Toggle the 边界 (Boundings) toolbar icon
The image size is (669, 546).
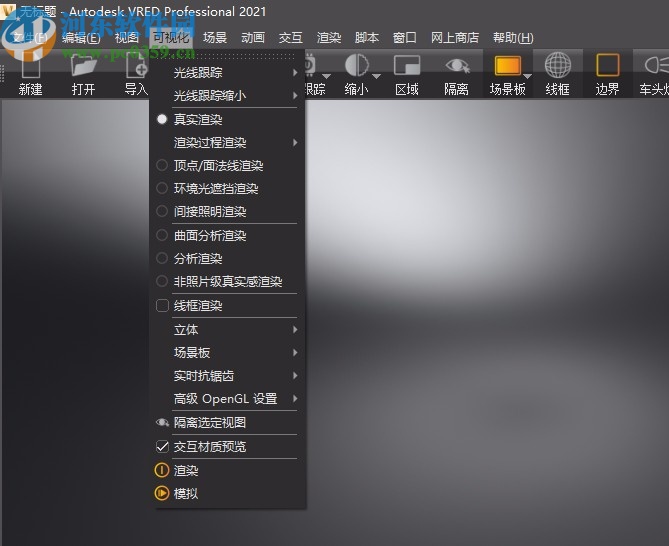click(608, 65)
